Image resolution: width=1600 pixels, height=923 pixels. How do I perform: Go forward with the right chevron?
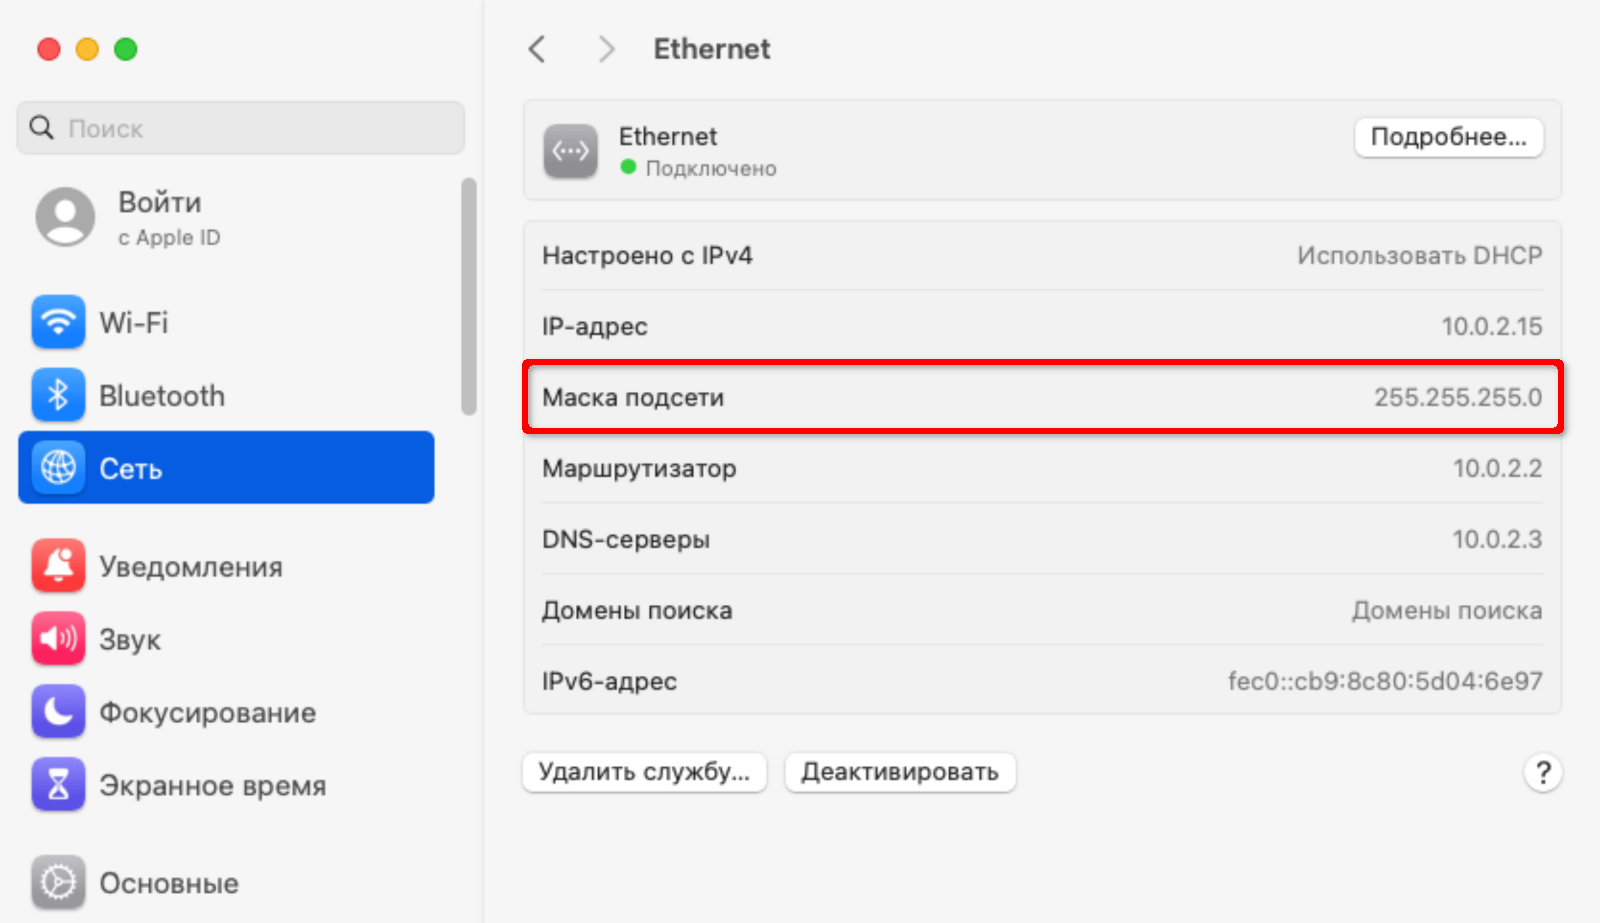point(606,49)
